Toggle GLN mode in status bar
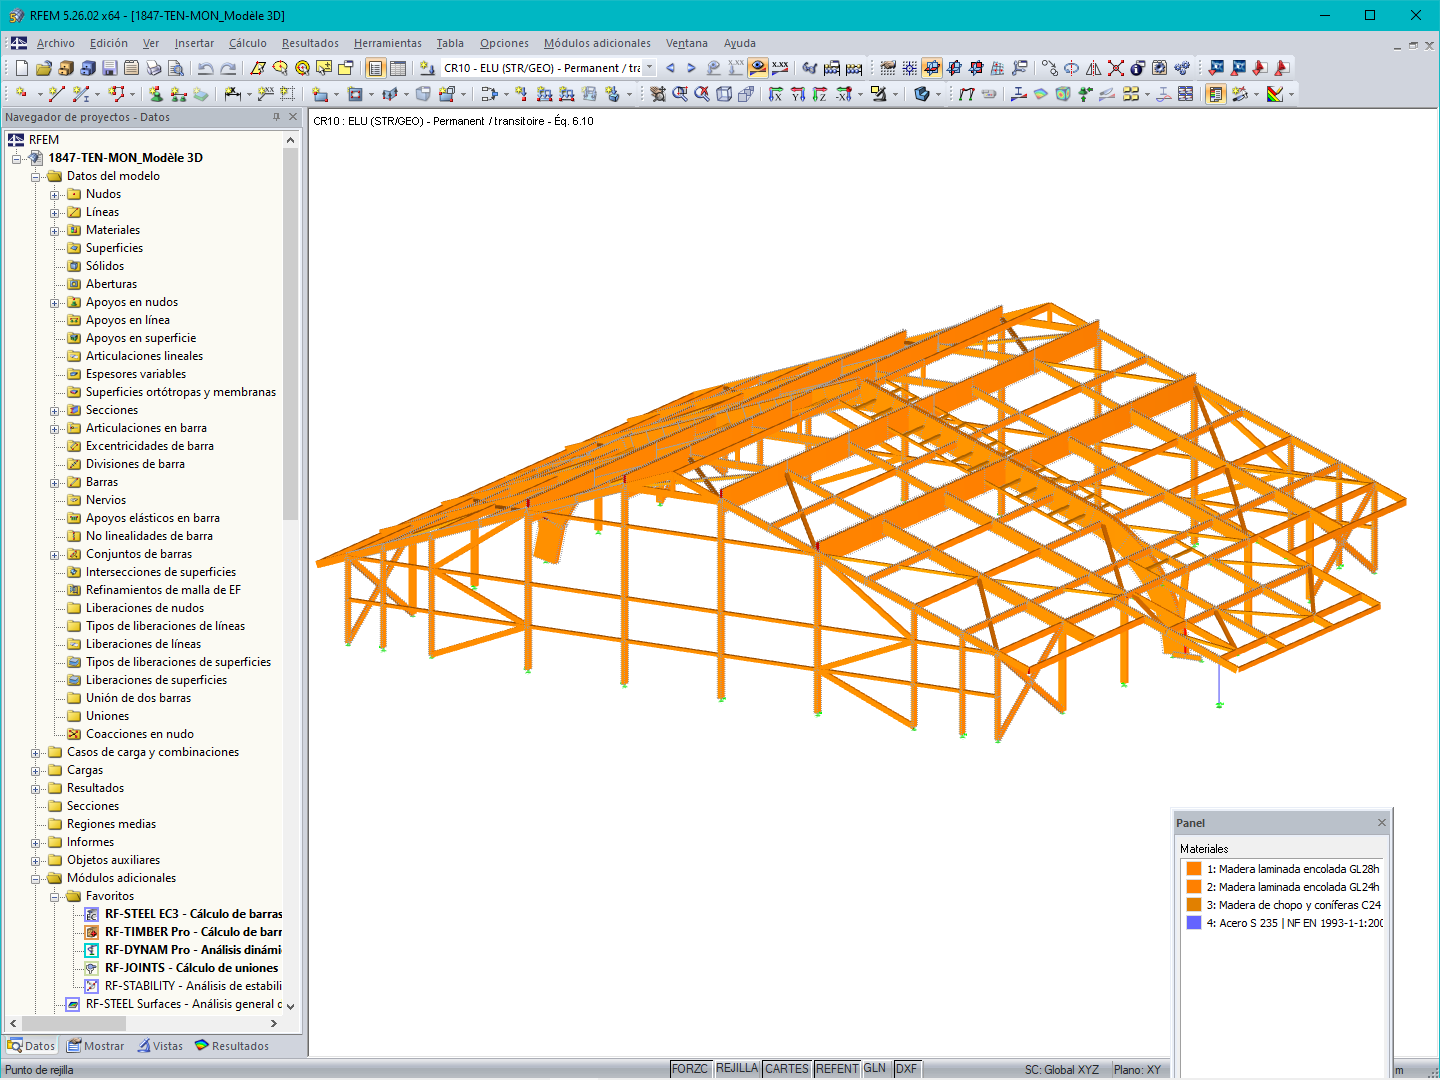The image size is (1440, 1080). coord(875,1068)
